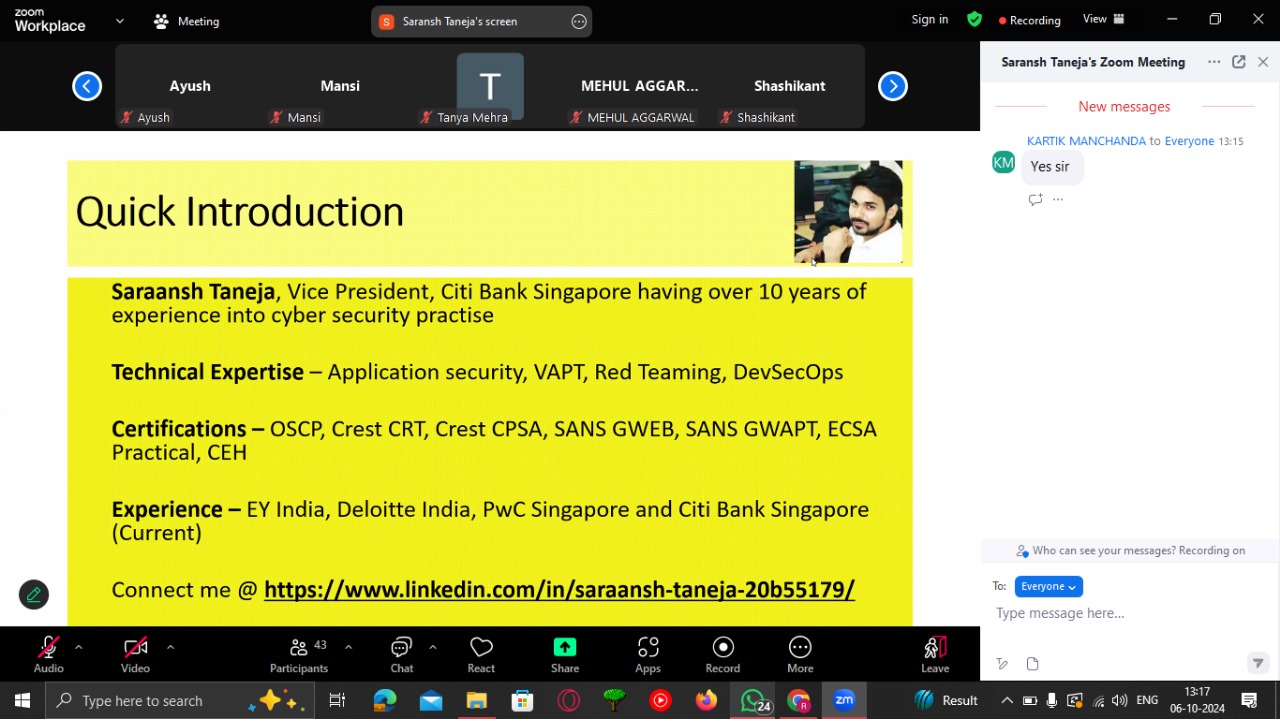The width and height of the screenshot is (1280, 719).
Task: Open File Explorer from taskbar
Action: click(477, 700)
